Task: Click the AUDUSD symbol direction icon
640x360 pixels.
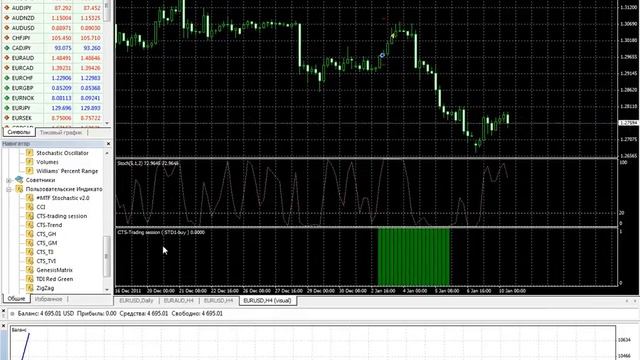Action: [x=6, y=28]
